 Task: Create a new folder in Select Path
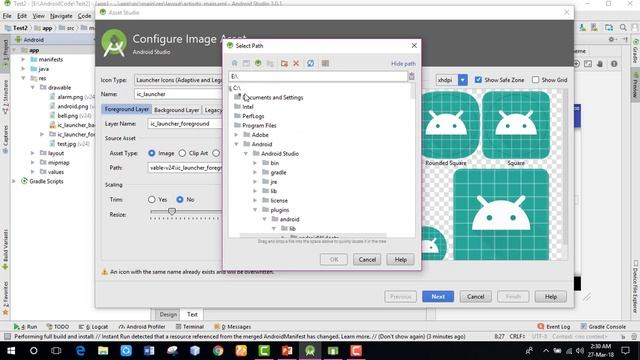(x=284, y=63)
